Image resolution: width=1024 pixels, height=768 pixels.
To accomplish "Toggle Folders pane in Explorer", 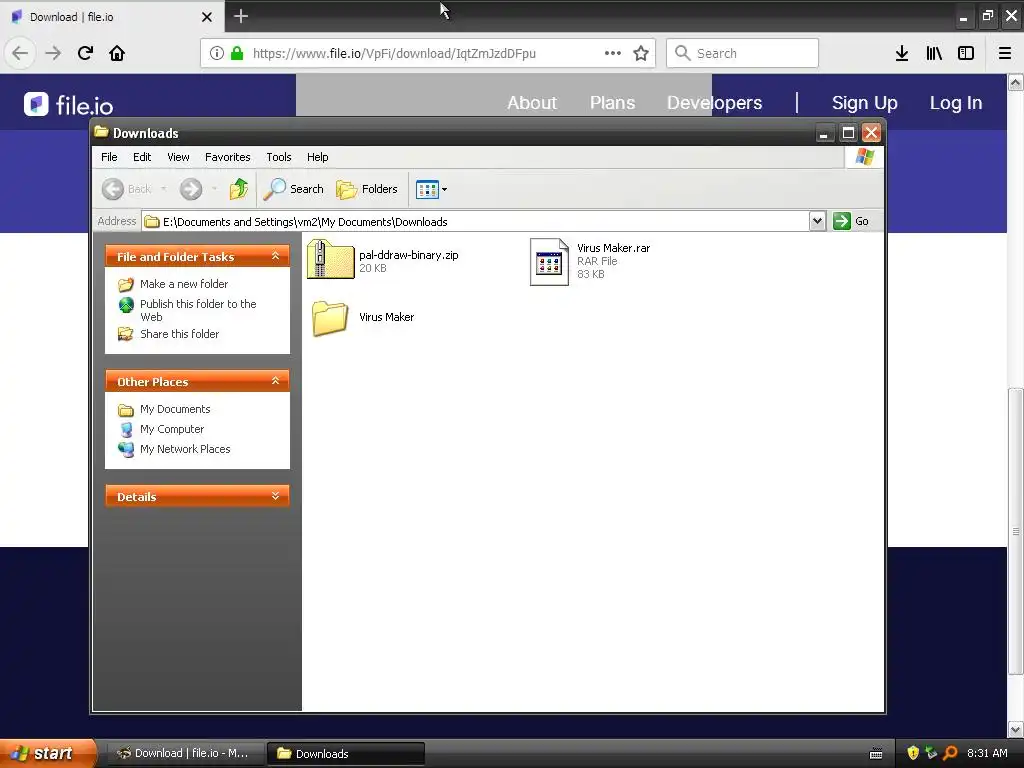I will [367, 189].
